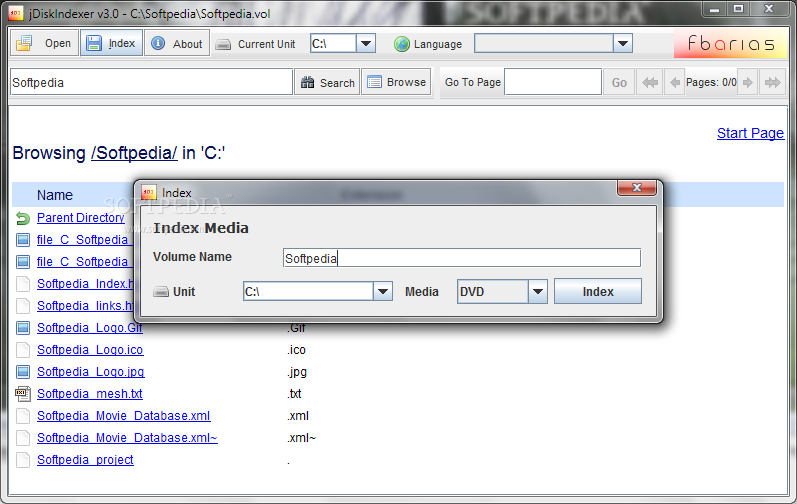Click the file icon beside Softpedia_project
Viewport: 797px width, 504px height.
23,460
